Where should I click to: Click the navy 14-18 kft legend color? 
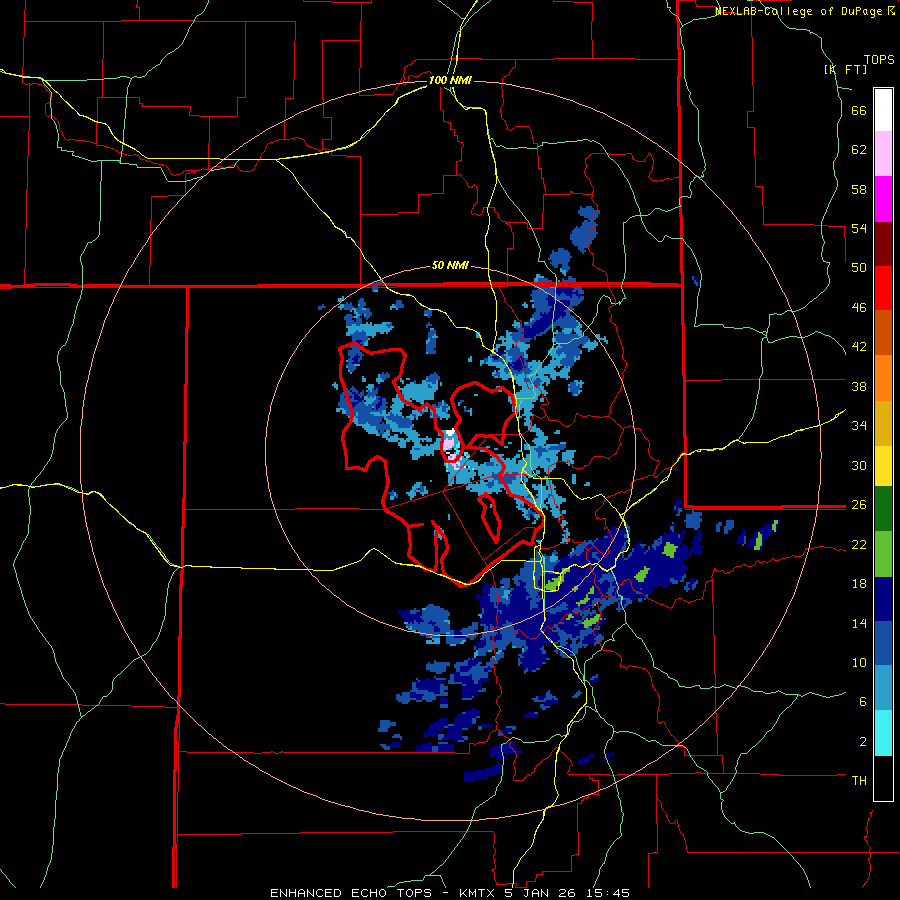tap(883, 599)
